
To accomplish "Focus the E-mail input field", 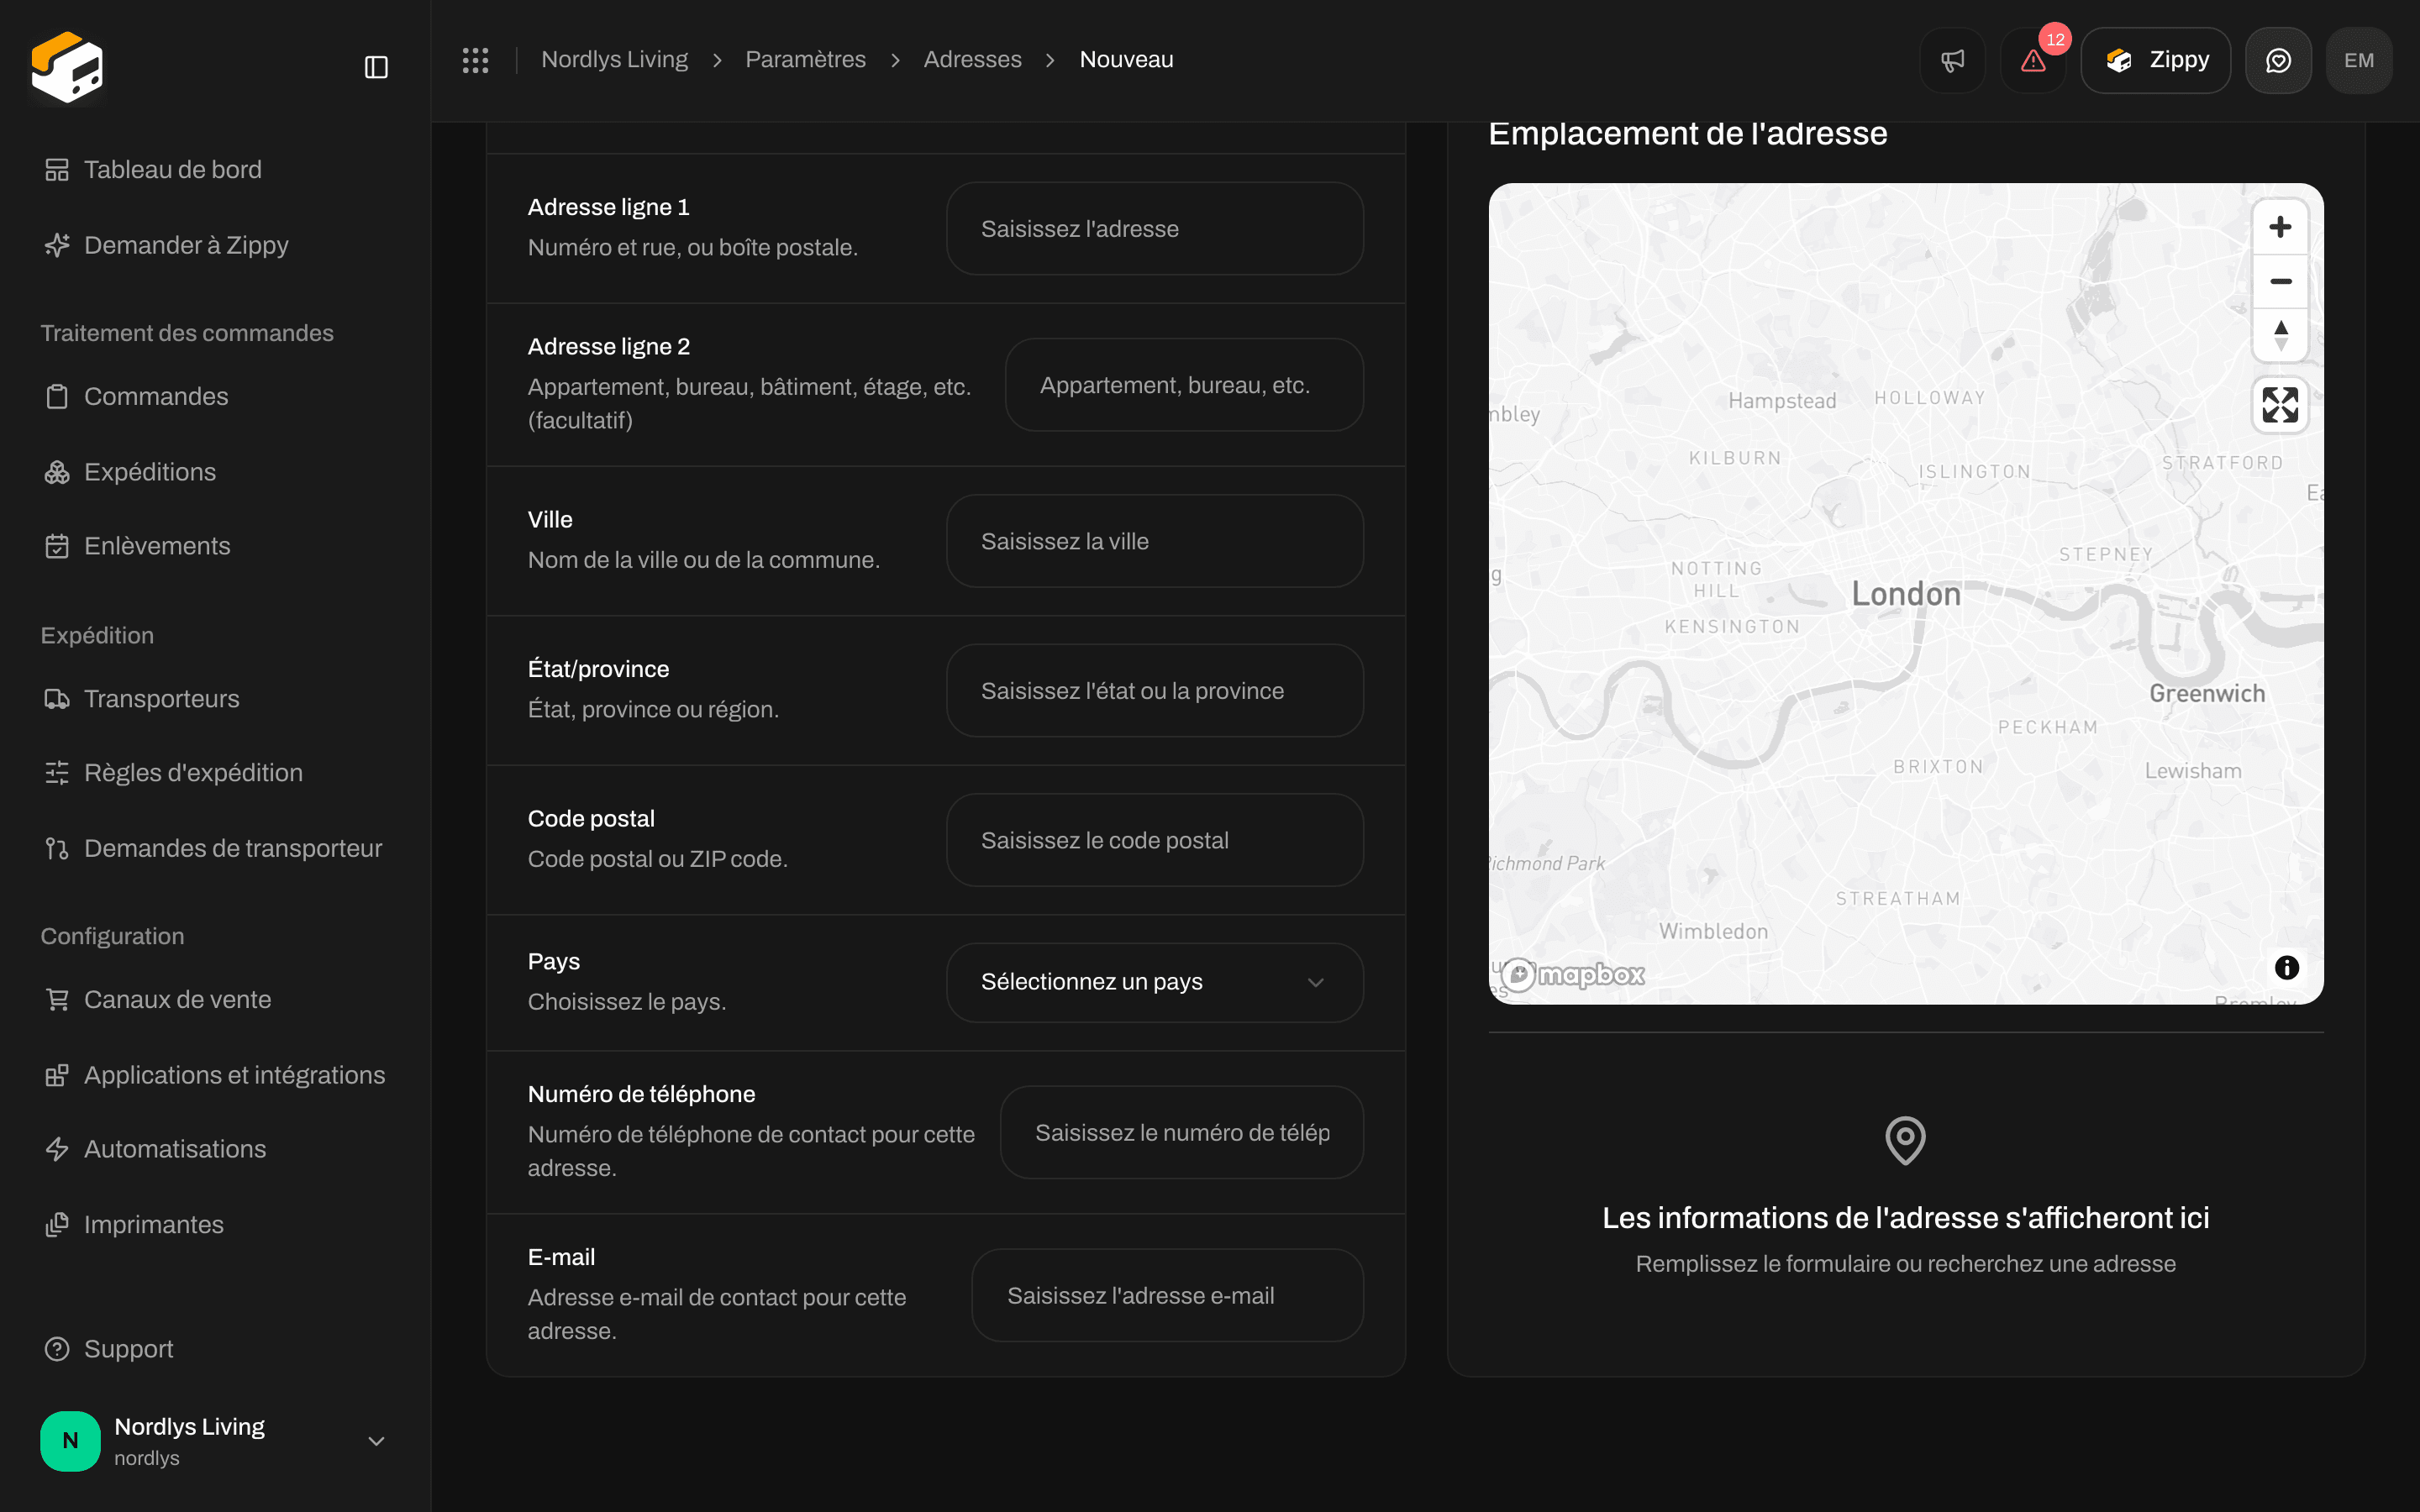I will tap(1167, 1296).
